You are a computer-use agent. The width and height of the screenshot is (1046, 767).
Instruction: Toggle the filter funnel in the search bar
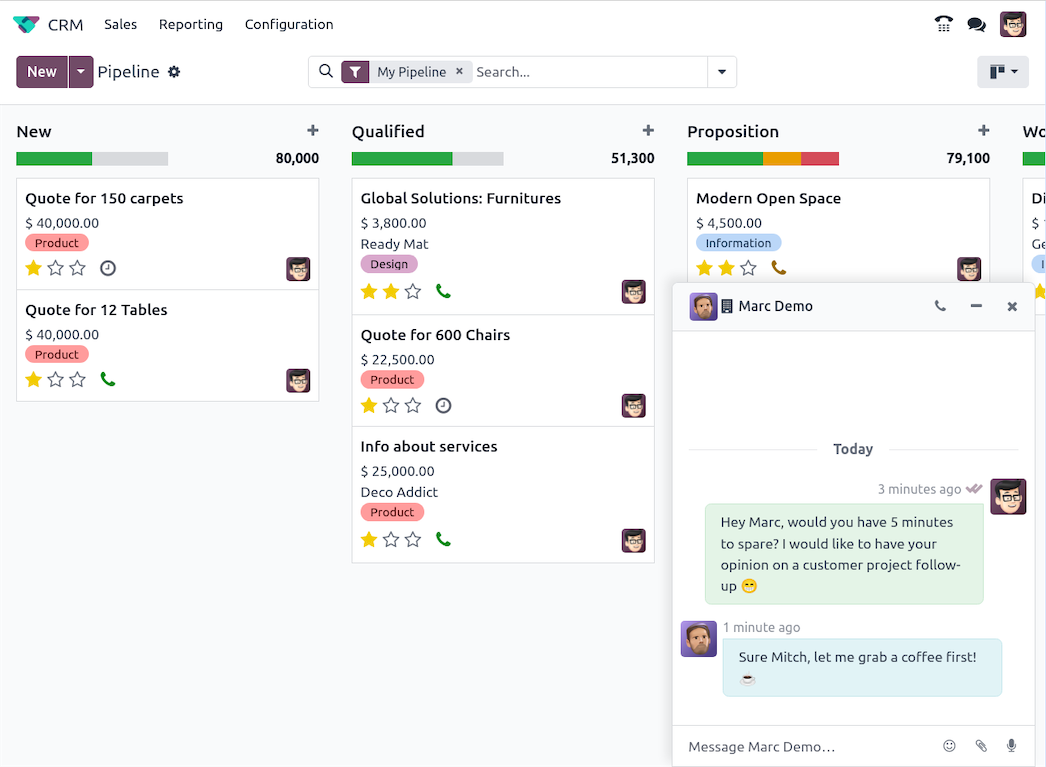[355, 71]
